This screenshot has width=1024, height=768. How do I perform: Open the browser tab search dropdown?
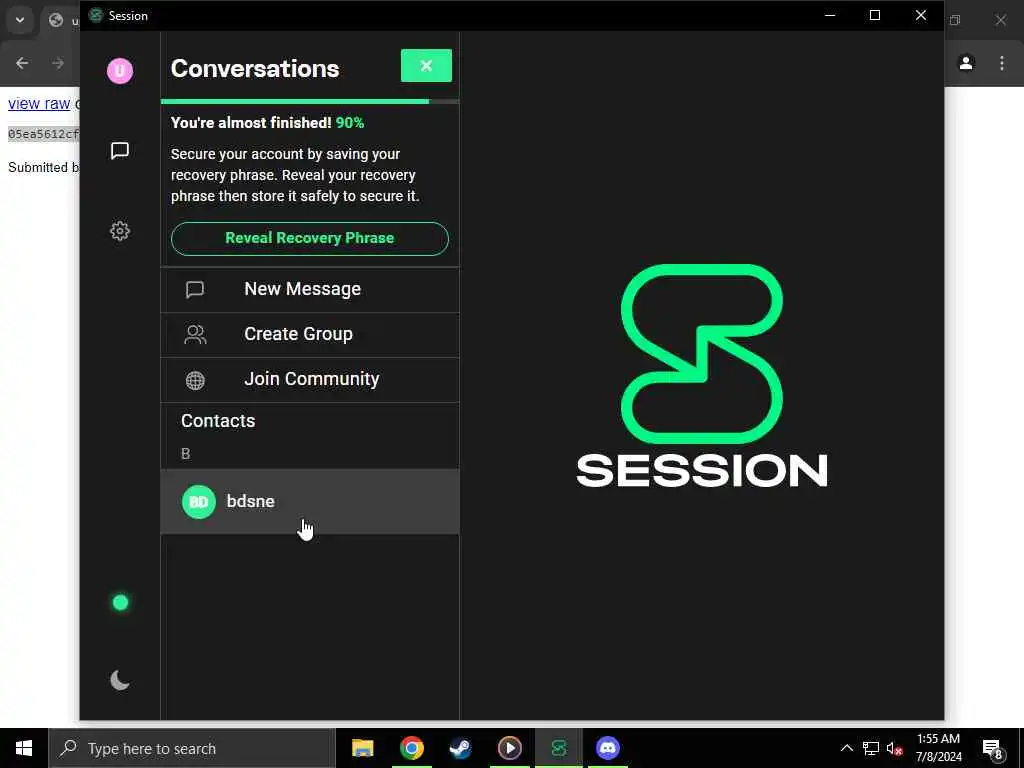point(20,20)
